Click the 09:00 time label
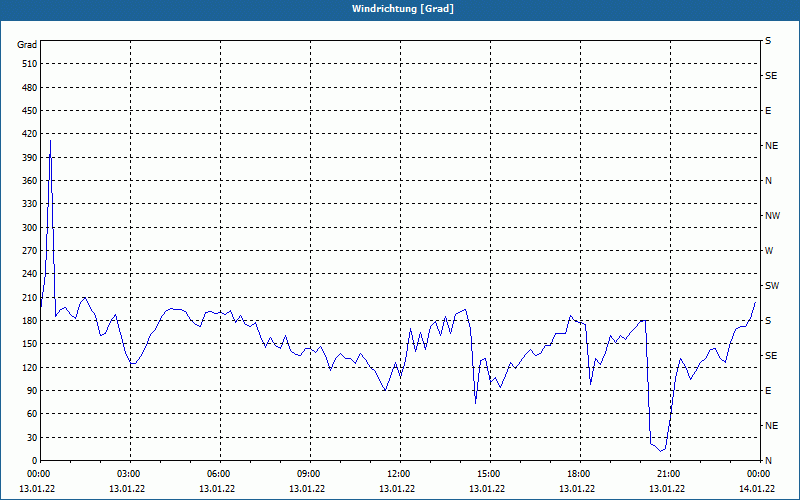Screen dimensions: 800x500 click(311, 474)
